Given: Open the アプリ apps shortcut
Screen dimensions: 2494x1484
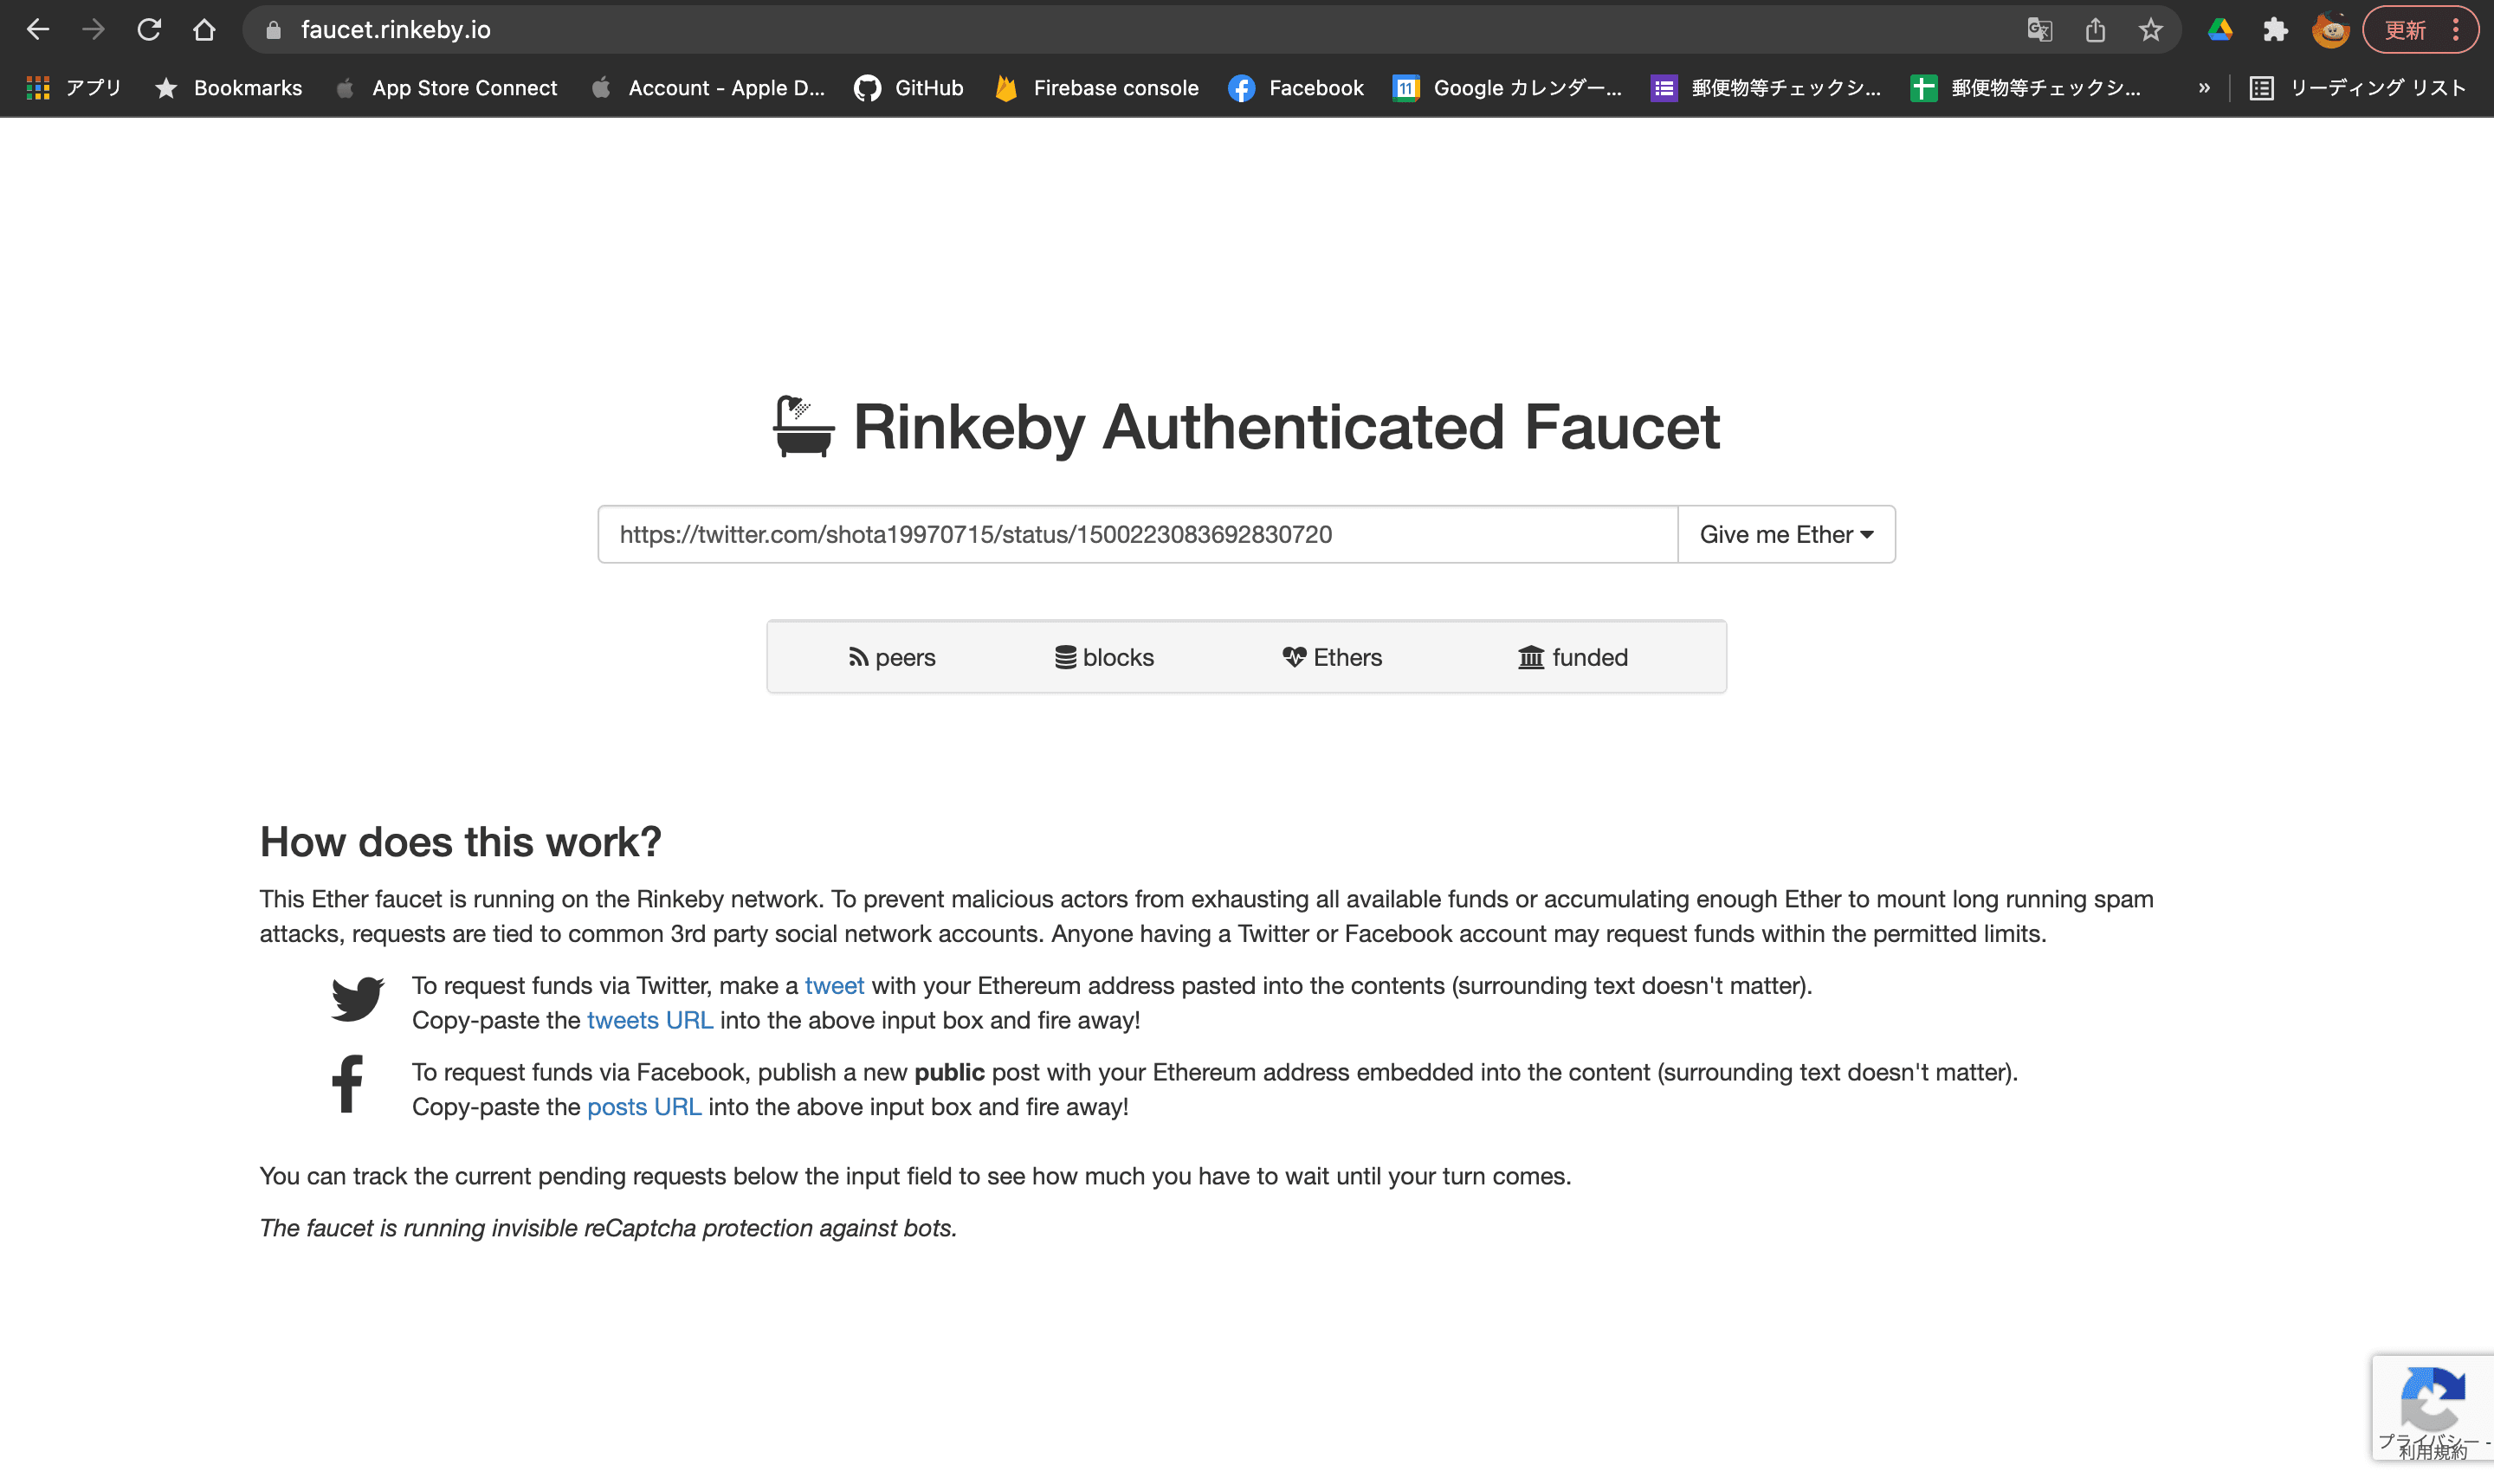Looking at the screenshot, I should tap(74, 88).
